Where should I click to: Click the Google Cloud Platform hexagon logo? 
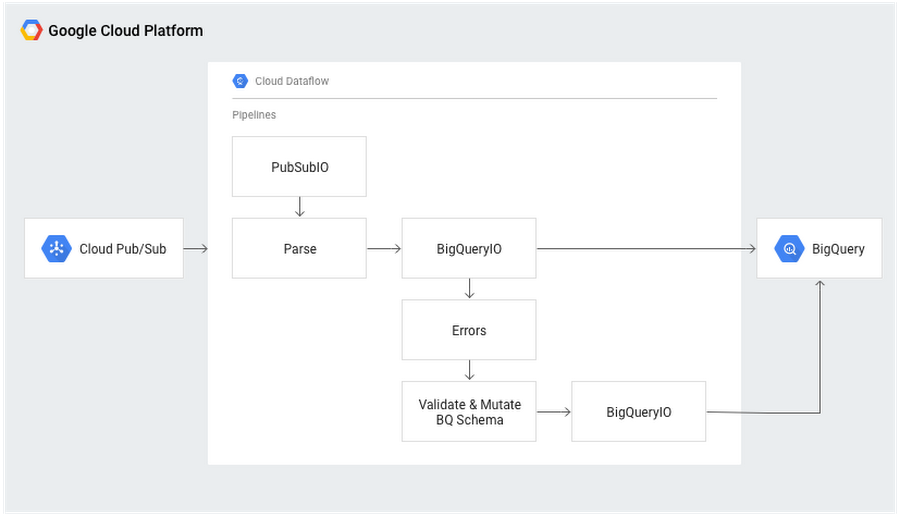(32, 30)
